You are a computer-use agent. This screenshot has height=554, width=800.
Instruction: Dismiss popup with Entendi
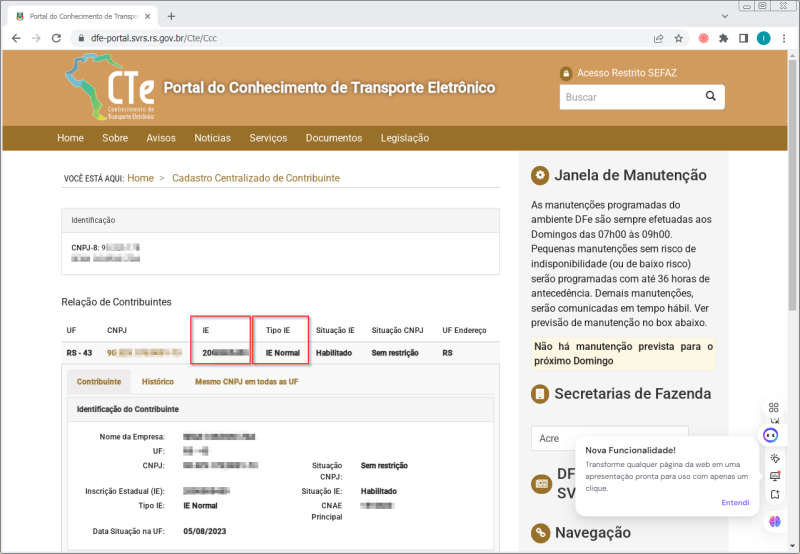[x=735, y=502]
